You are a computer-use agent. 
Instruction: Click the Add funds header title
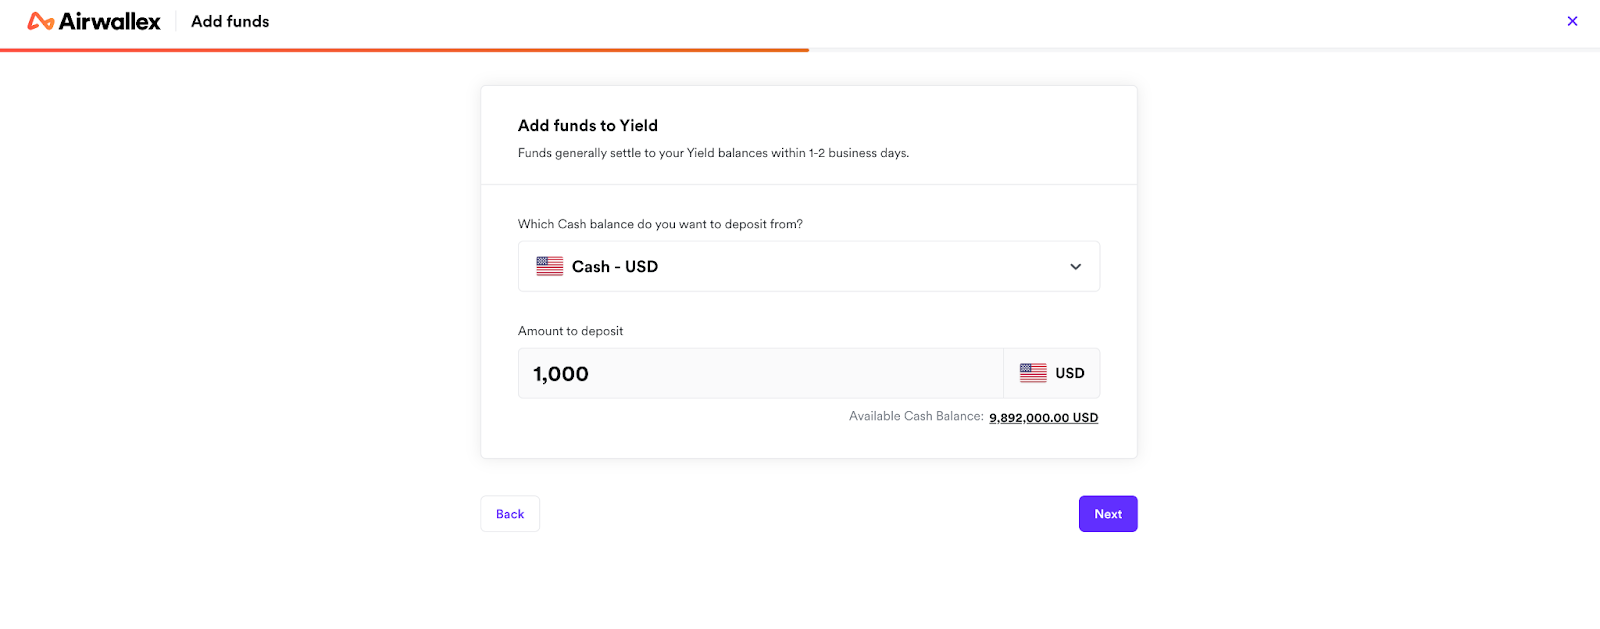[x=230, y=21]
